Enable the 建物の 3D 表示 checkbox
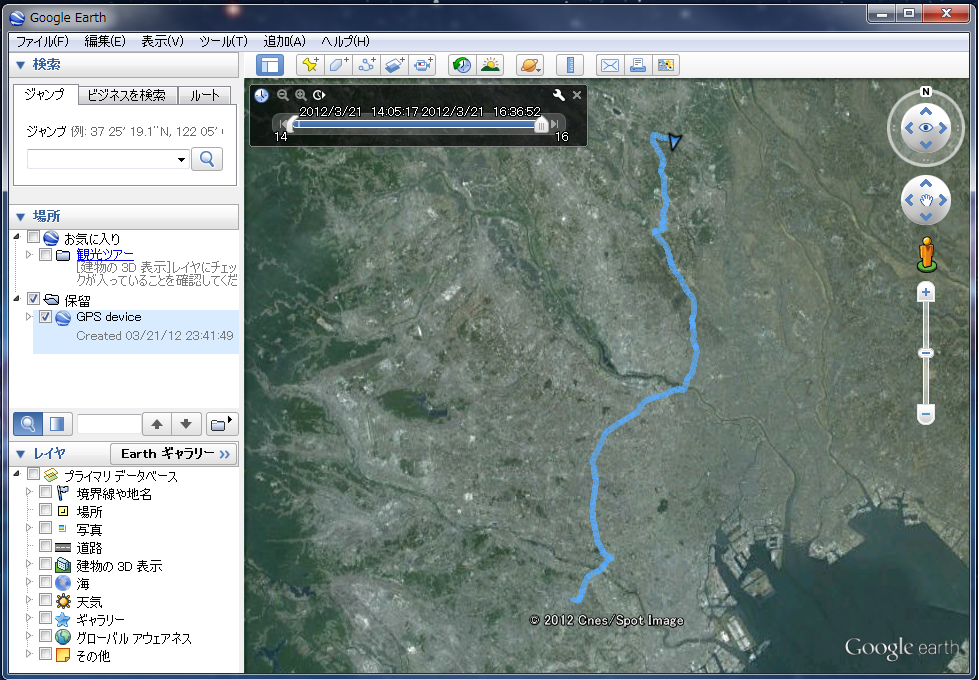The height and width of the screenshot is (680, 979). 45,564
